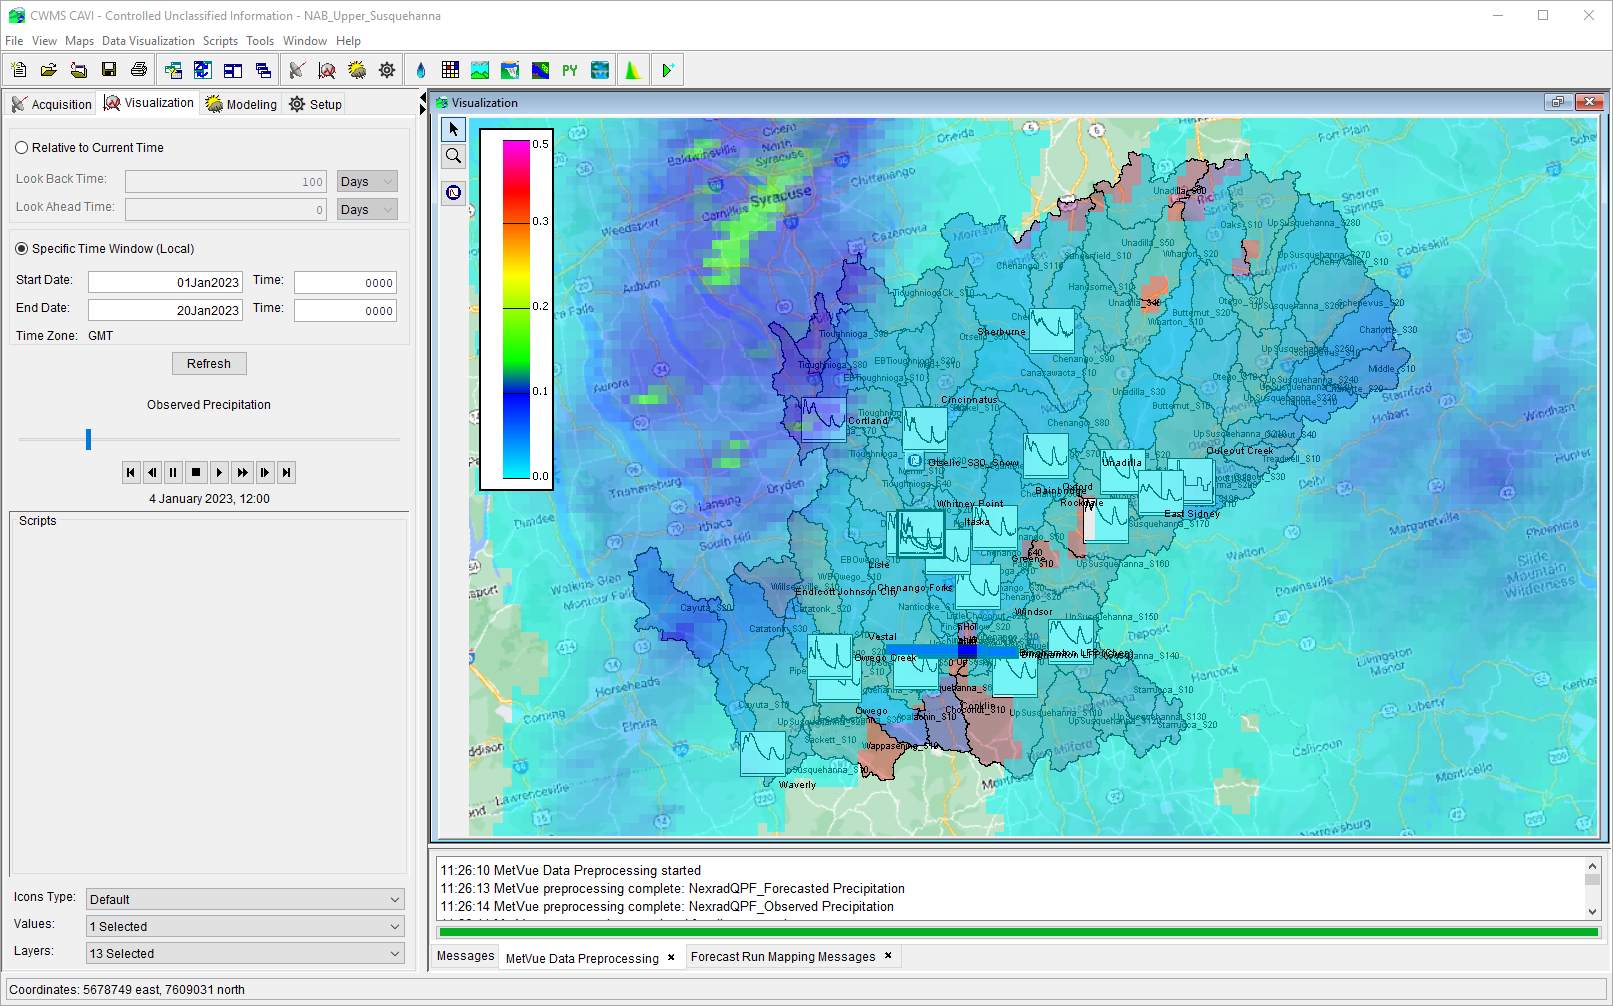Click the gear Setup toolbar icon

(x=387, y=70)
